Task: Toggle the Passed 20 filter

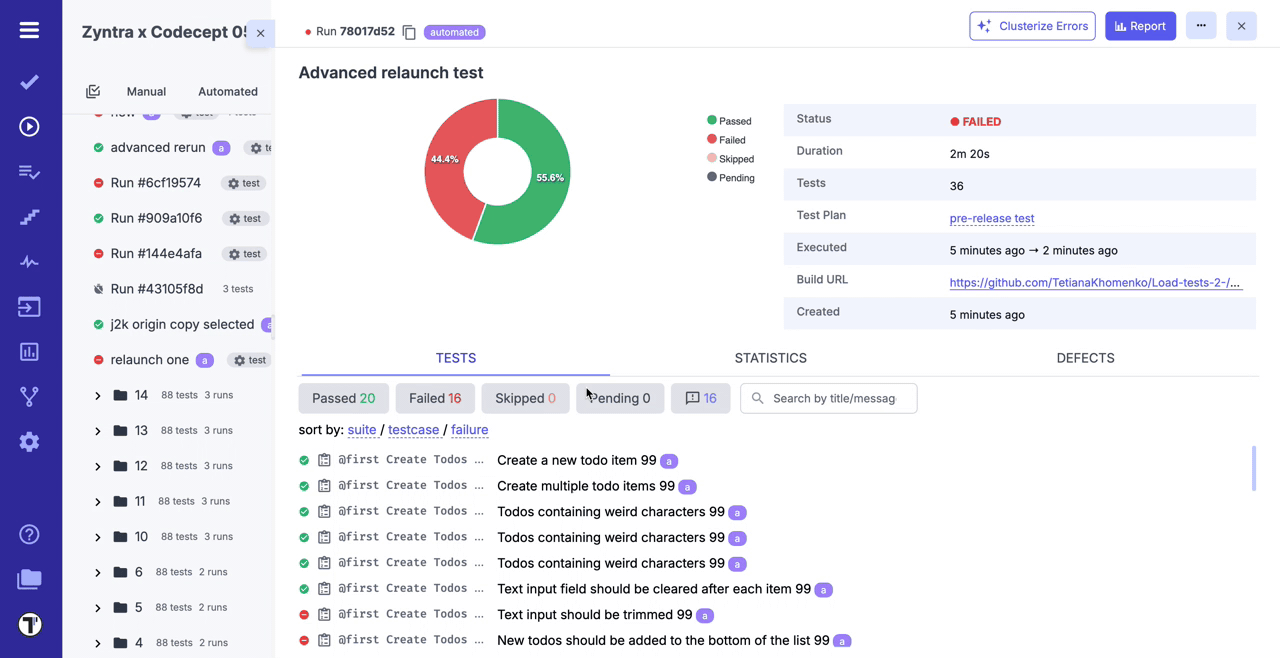Action: pos(343,398)
